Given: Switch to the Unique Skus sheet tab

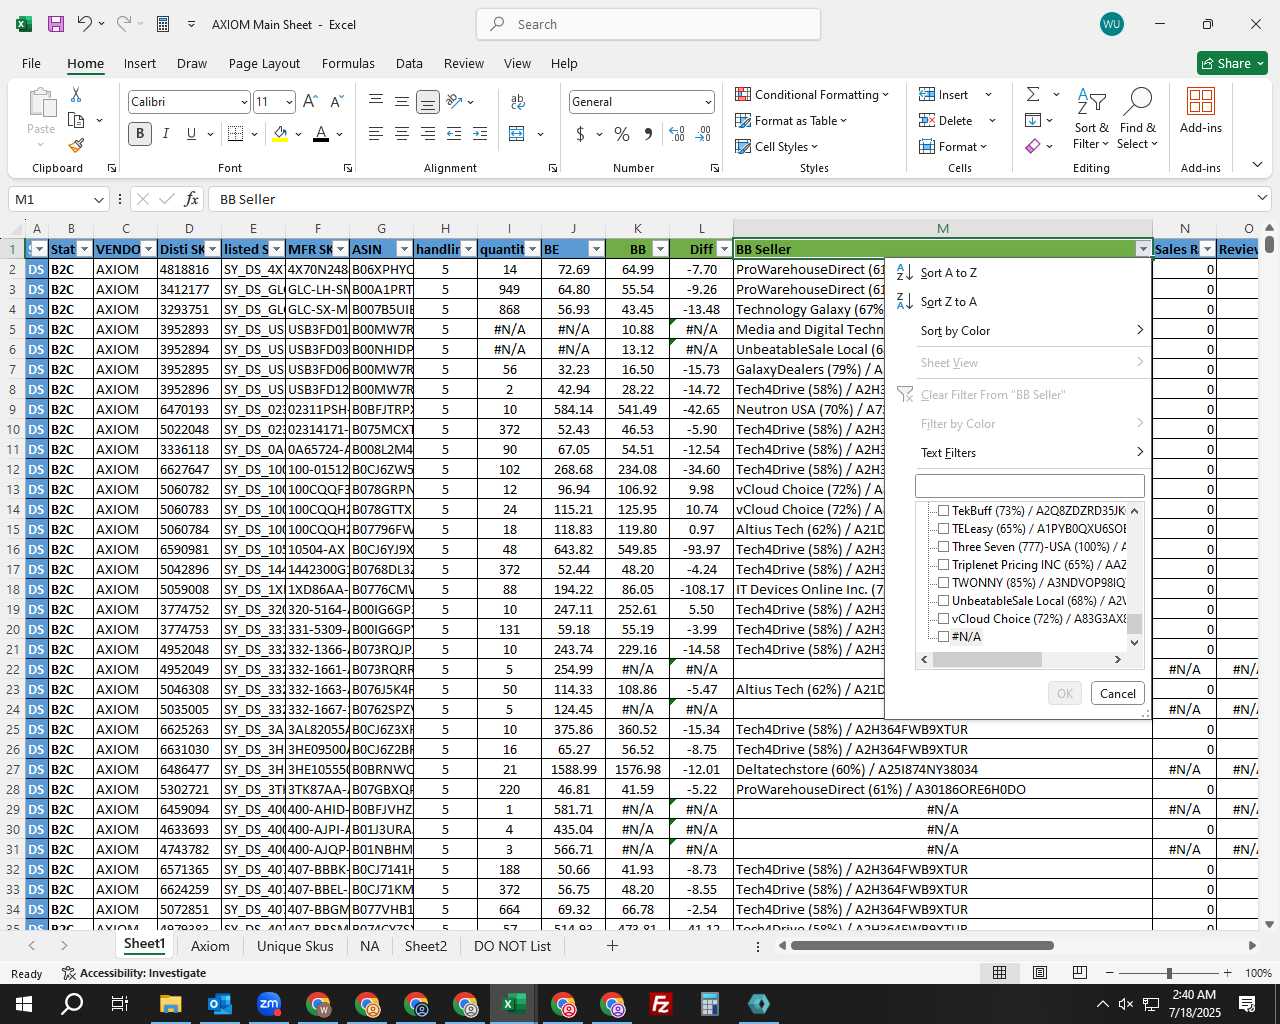Looking at the screenshot, I should coord(295,946).
